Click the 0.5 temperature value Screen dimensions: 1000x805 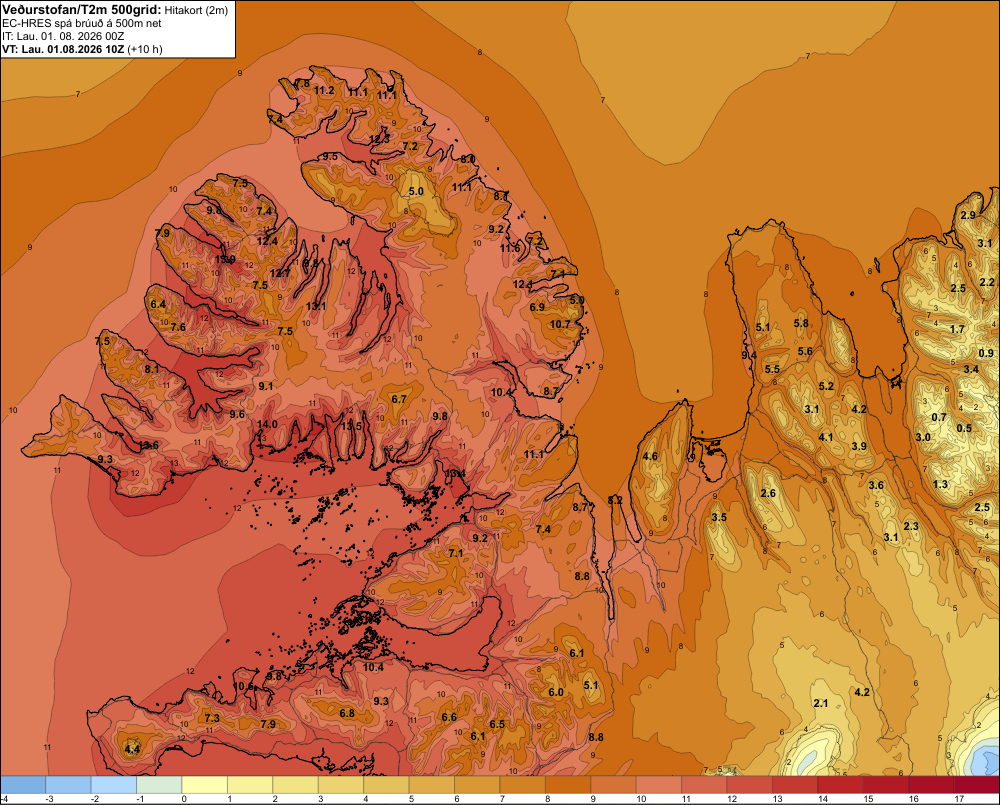pyautogui.click(x=964, y=428)
